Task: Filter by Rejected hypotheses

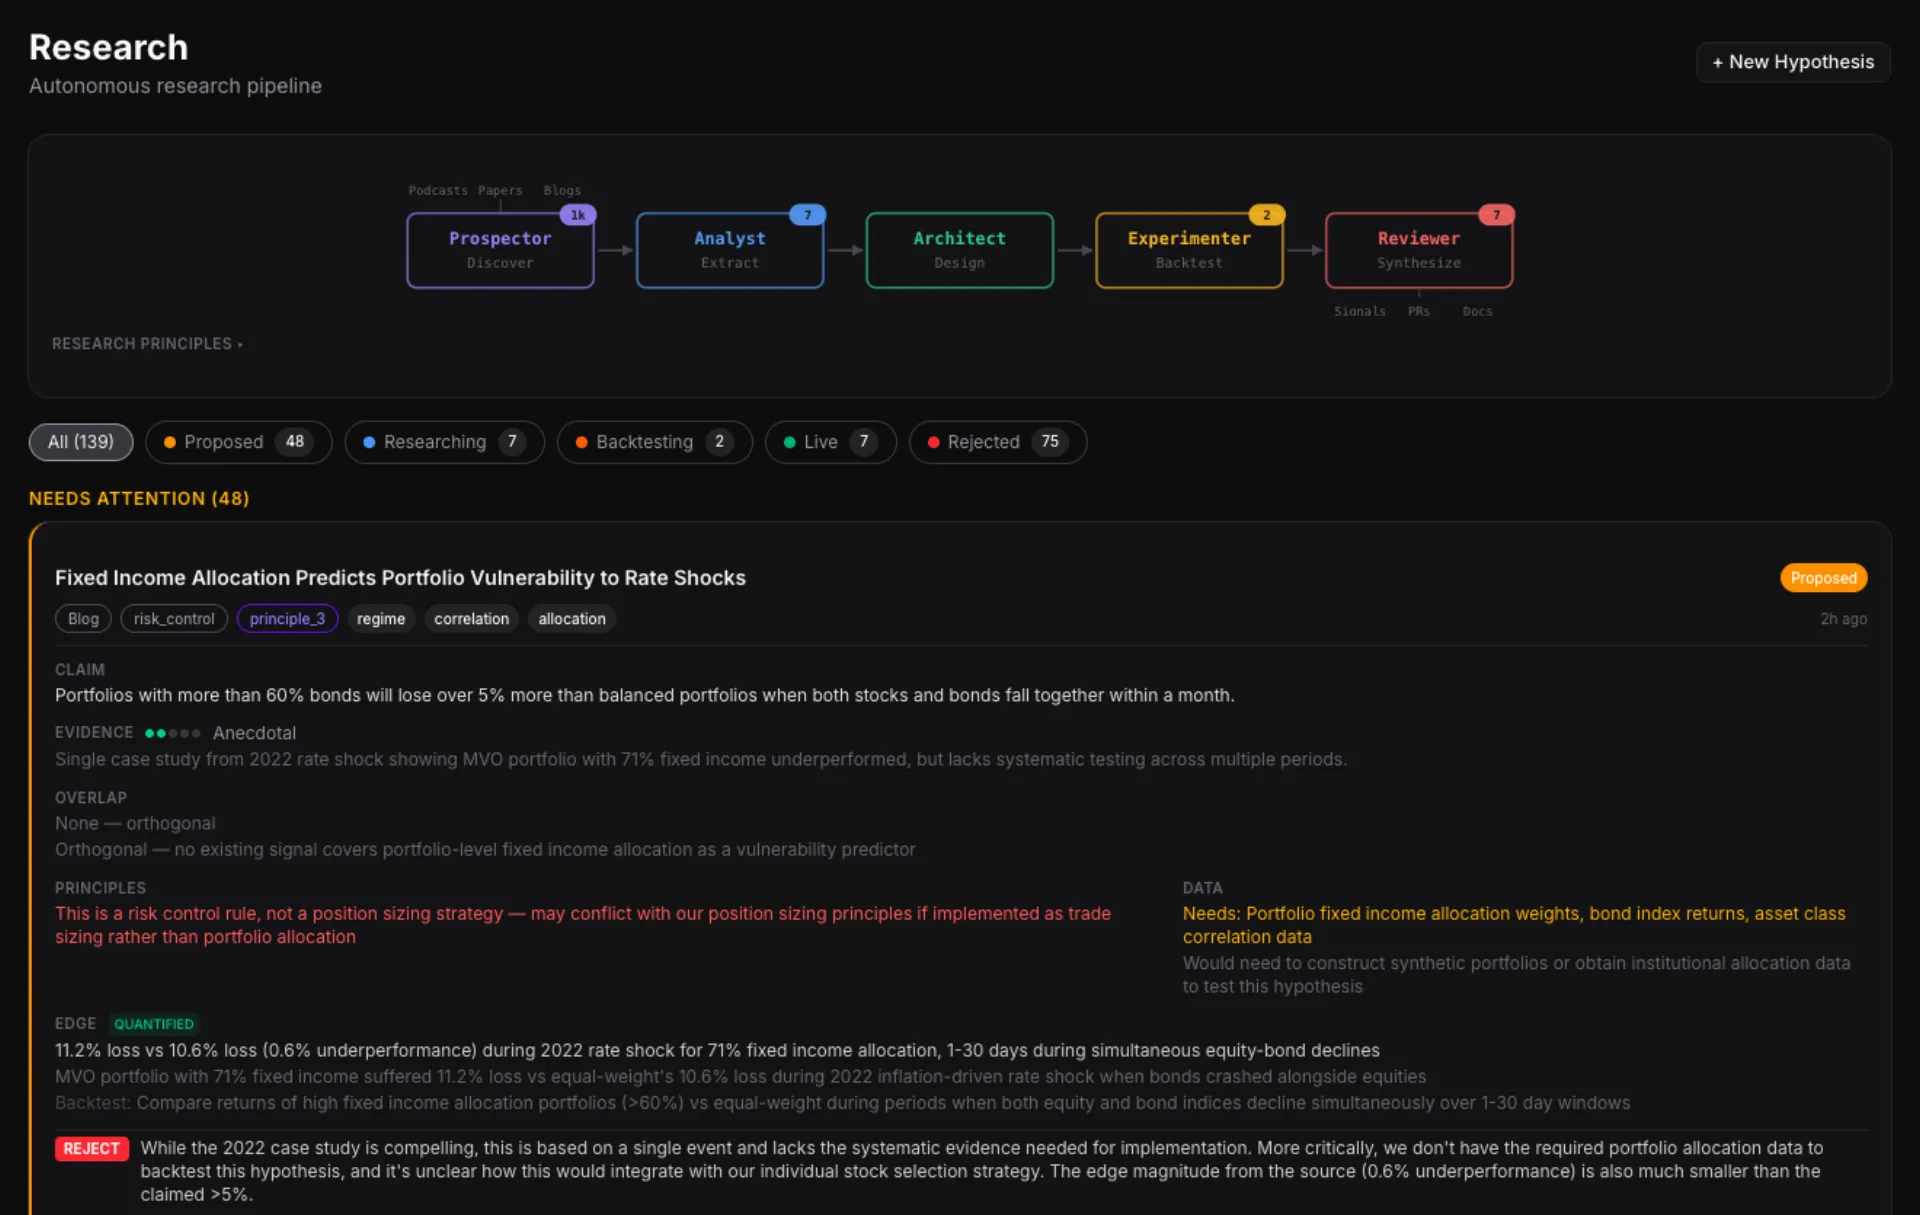Action: point(997,442)
